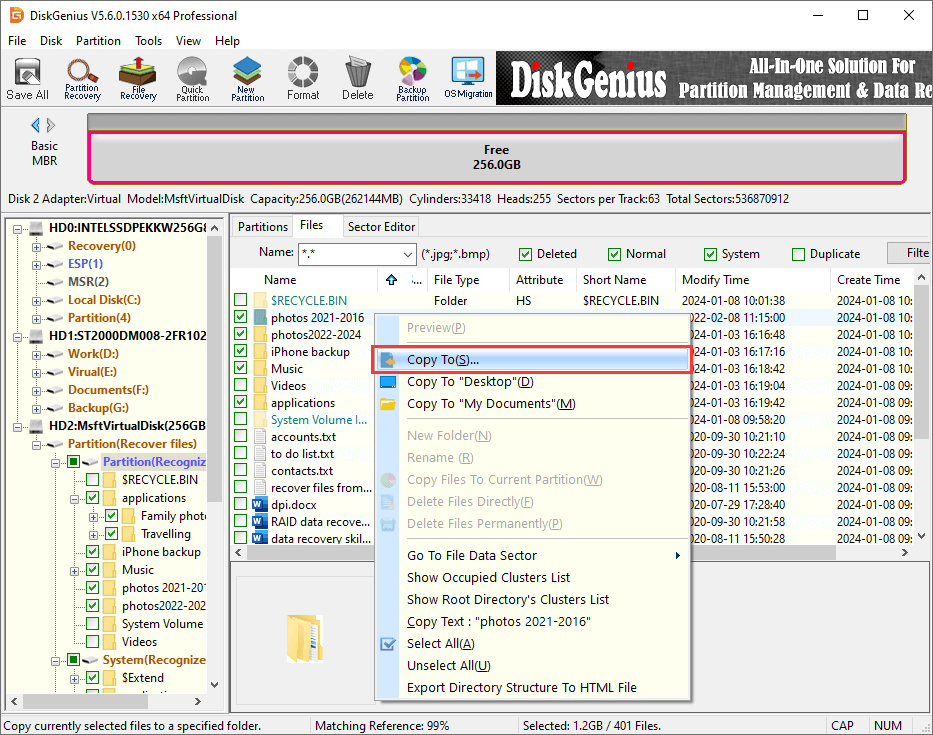The width and height of the screenshot is (933, 735).
Task: Expand the Local Disk(C:) tree node
Action: (x=36, y=301)
